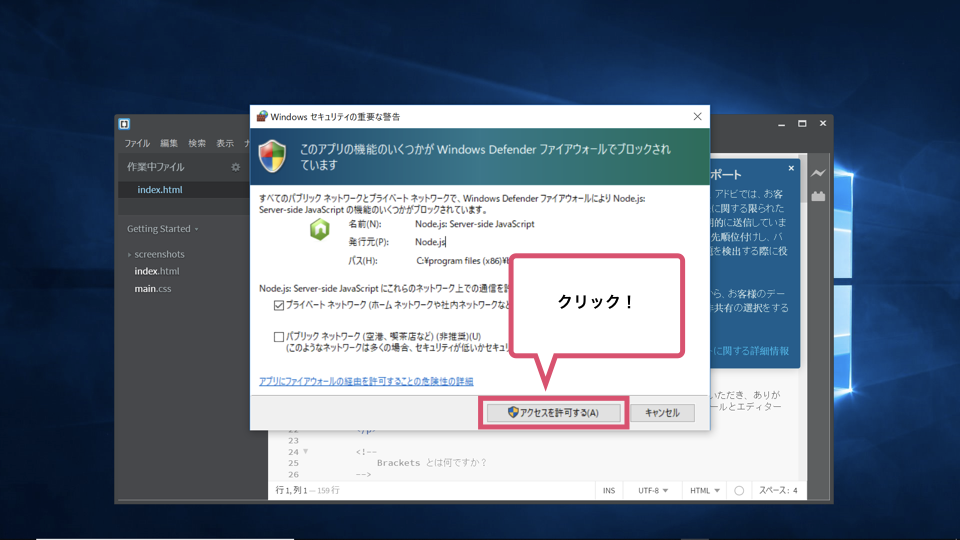The image size is (960, 540).
Task: Open the 表示 menu in Brackets
Action: (x=225, y=143)
